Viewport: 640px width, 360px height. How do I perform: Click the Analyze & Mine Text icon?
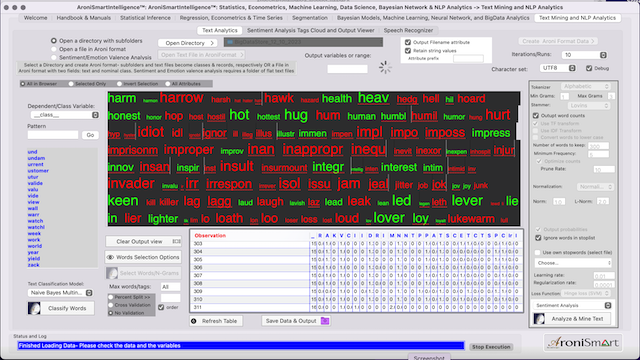click(539, 319)
